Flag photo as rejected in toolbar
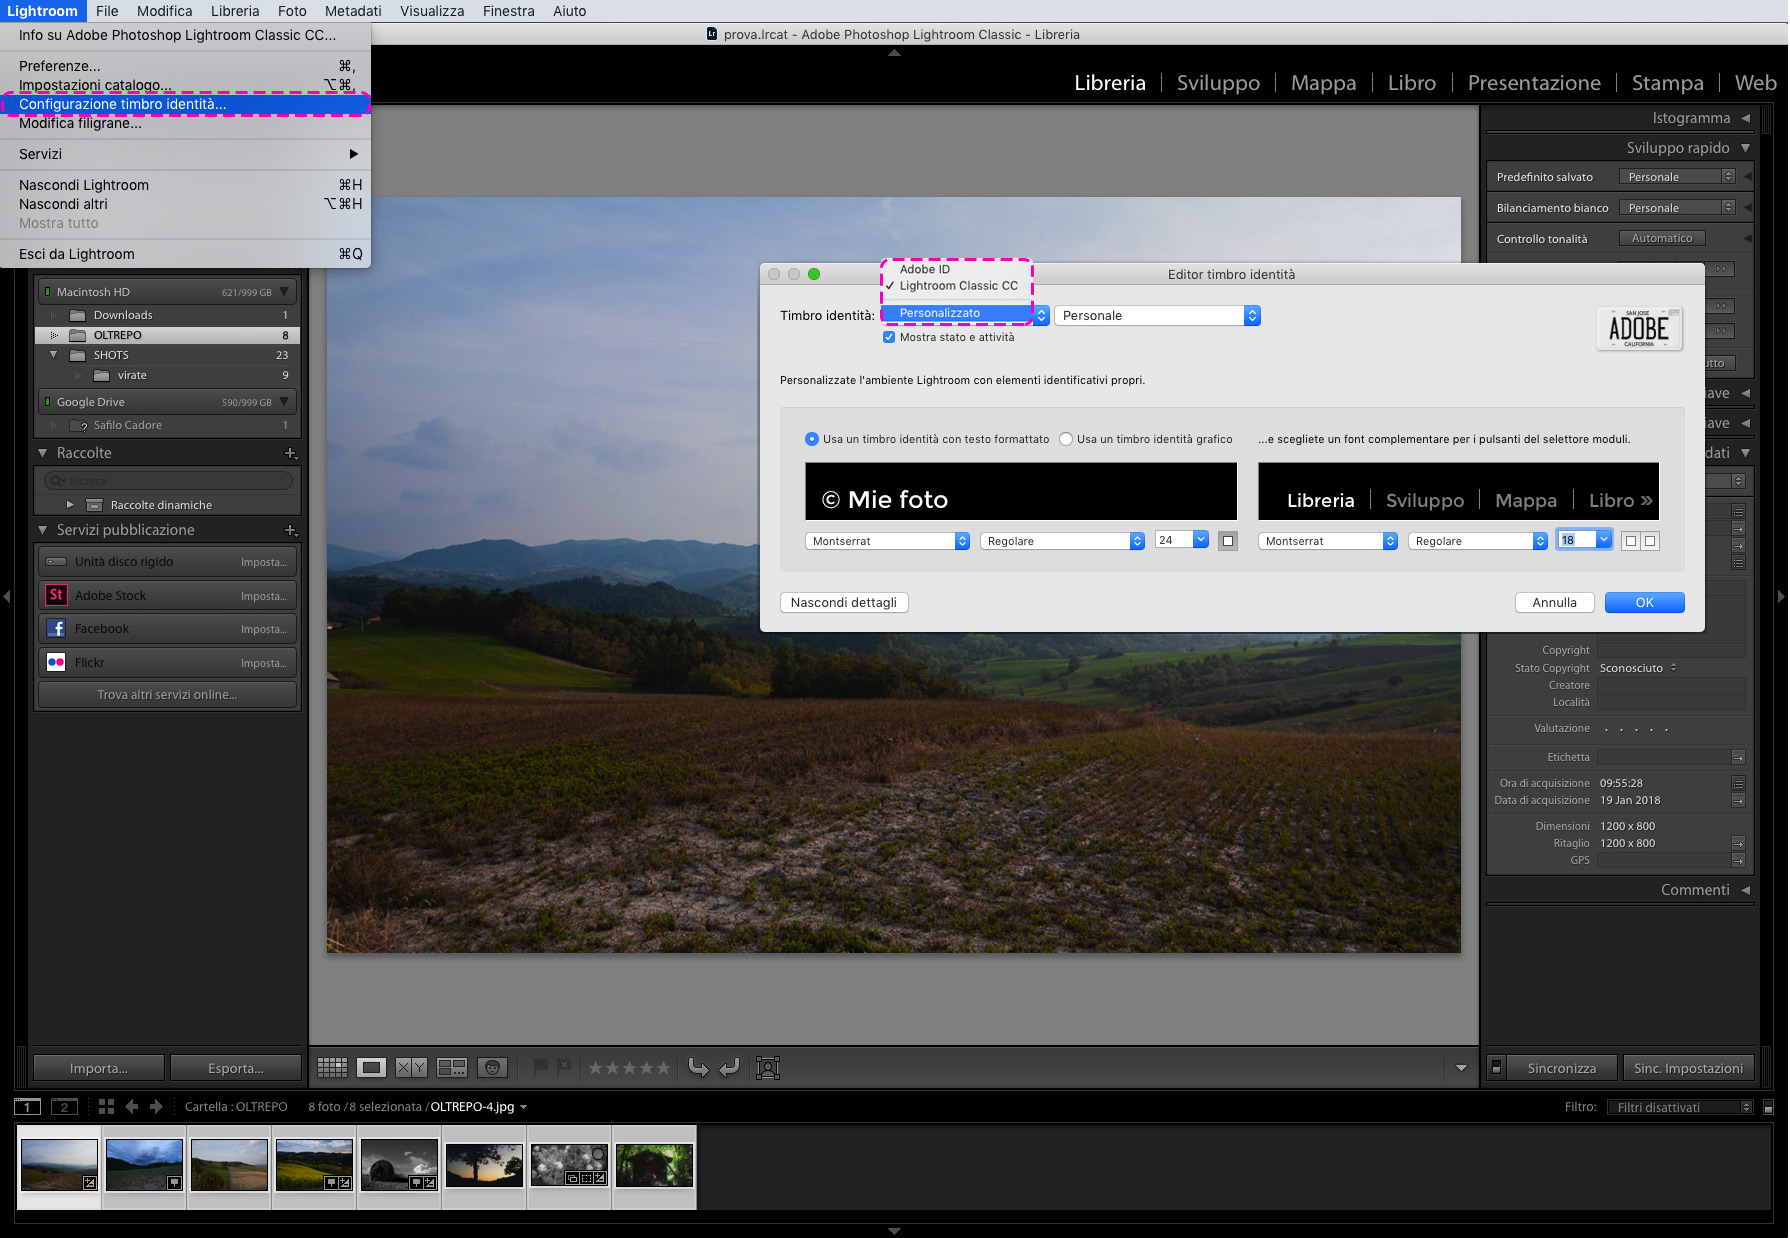Viewport: 1790px width, 1238px height. 564,1067
